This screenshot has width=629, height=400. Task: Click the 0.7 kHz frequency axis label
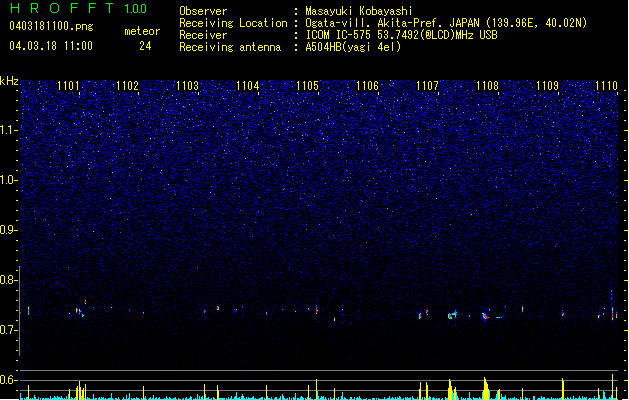point(8,330)
